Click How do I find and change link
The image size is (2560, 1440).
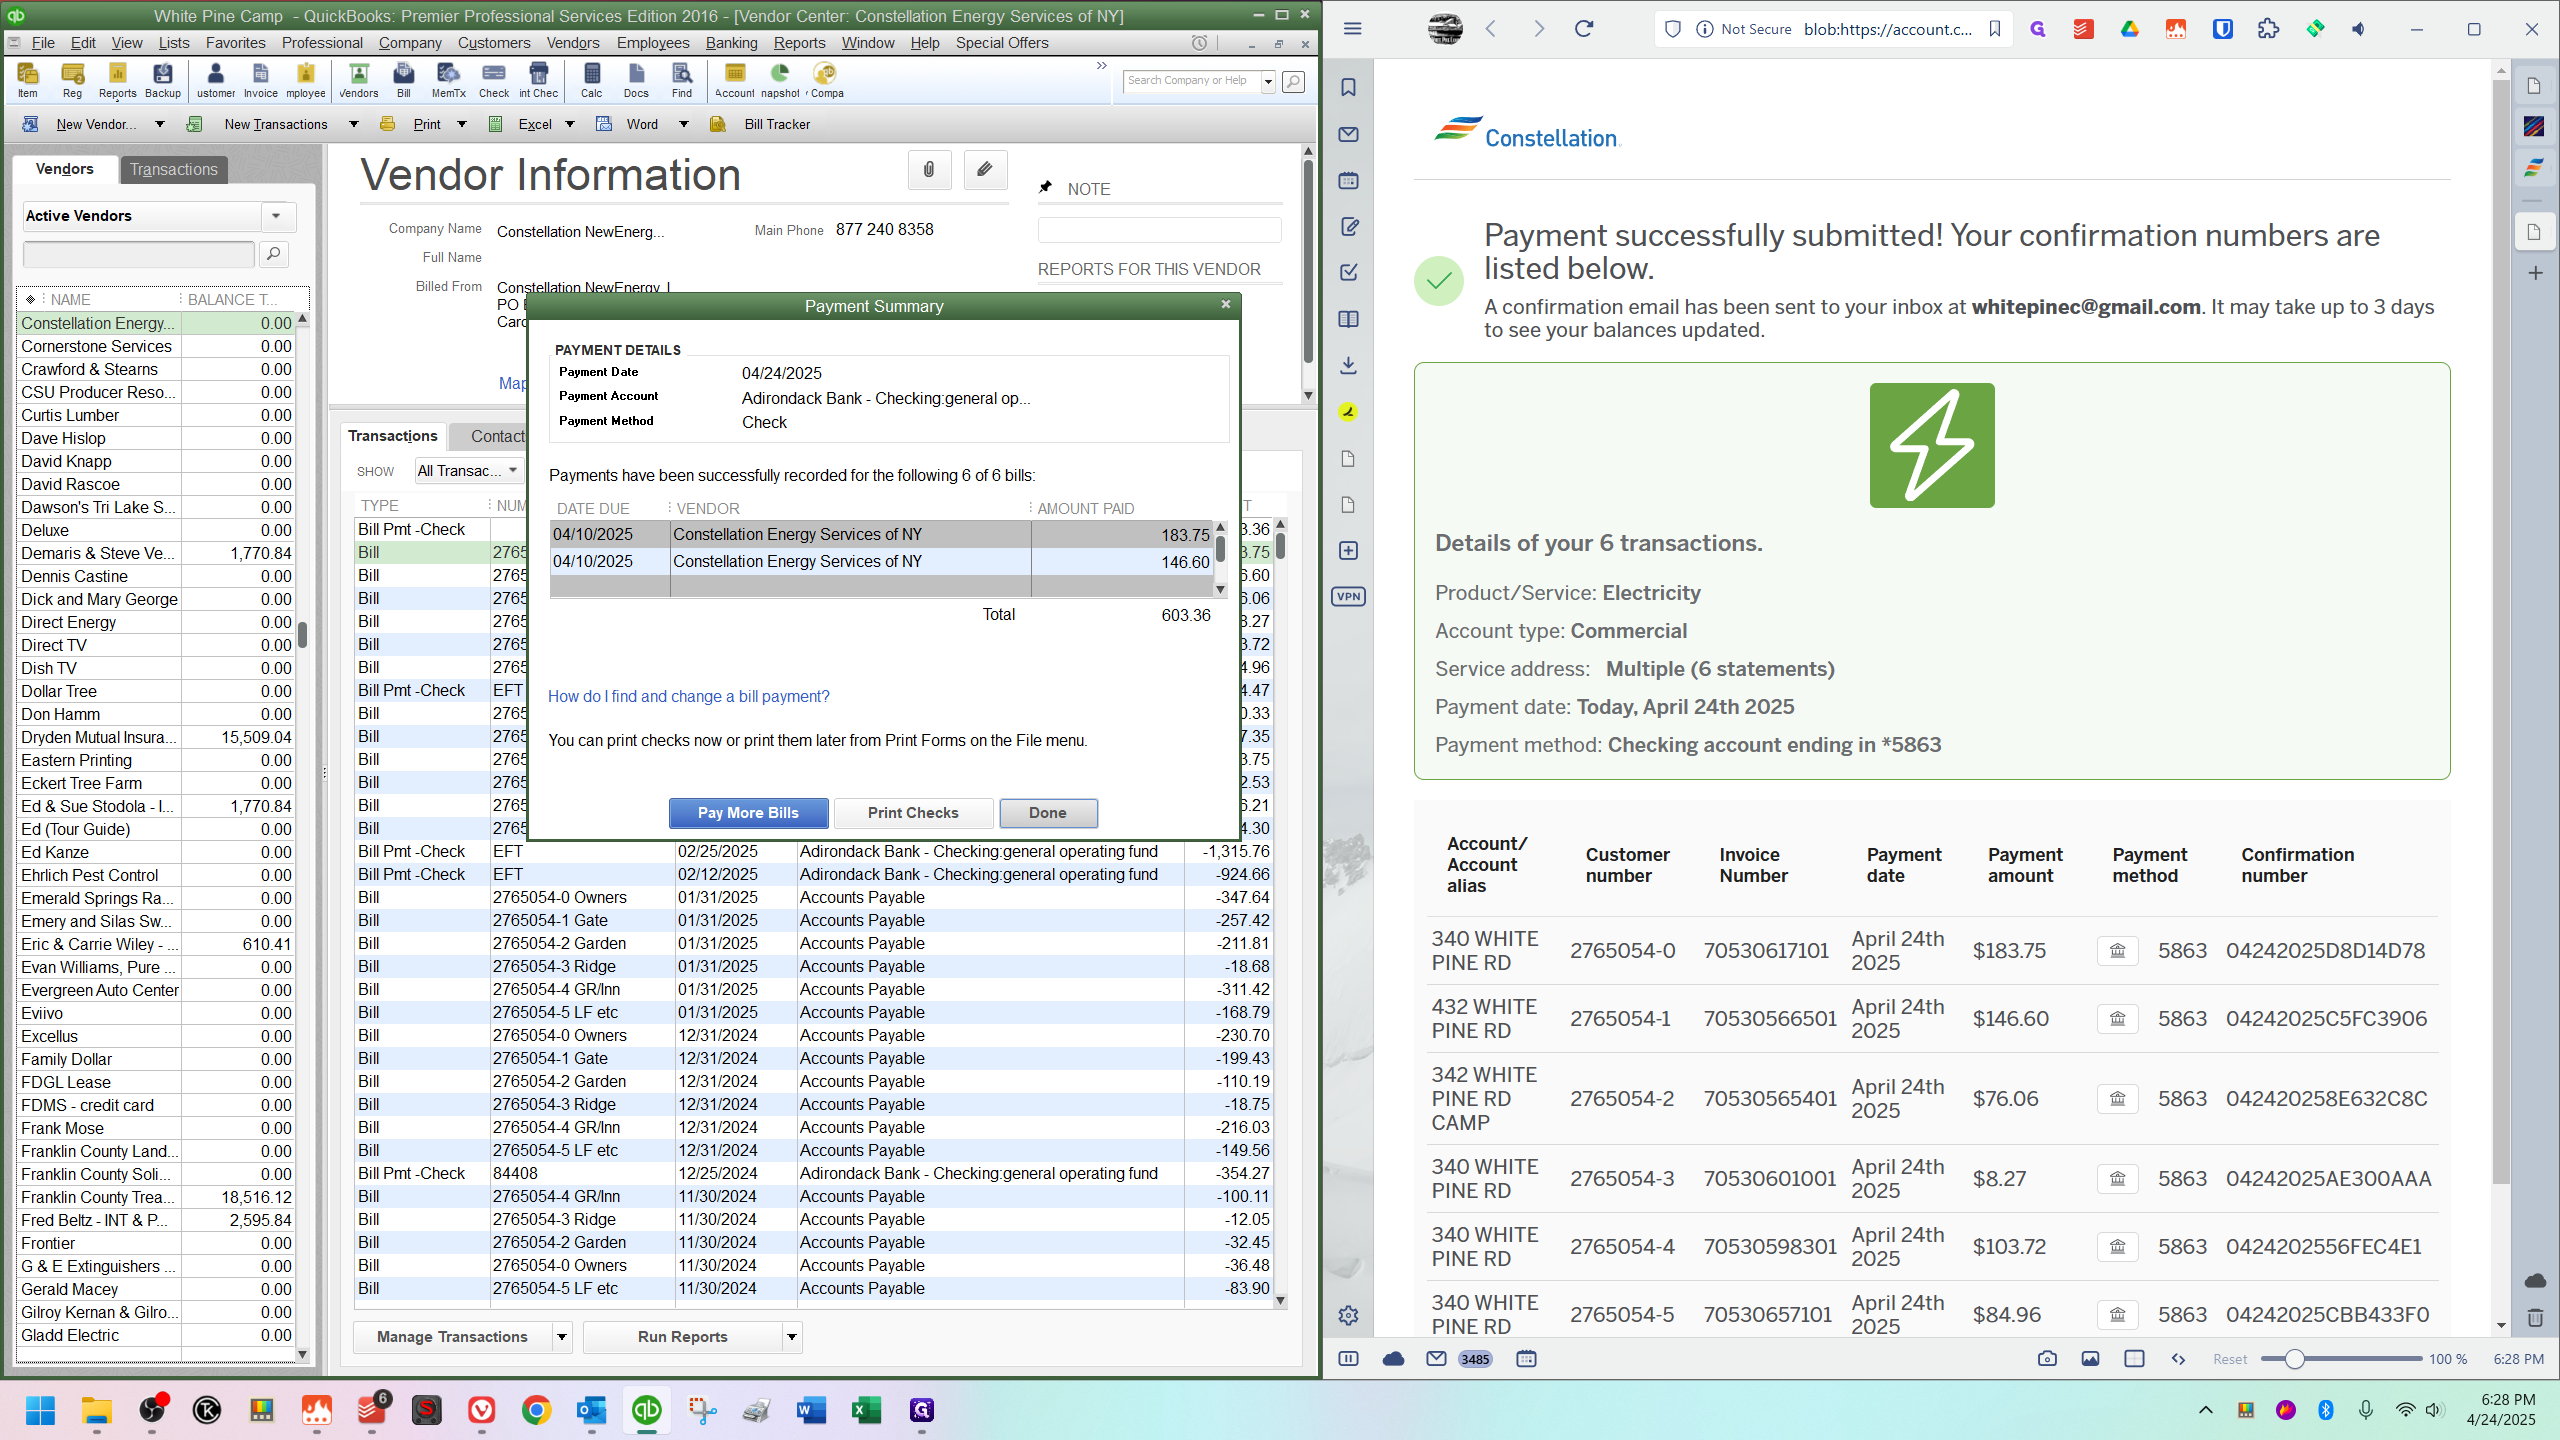(x=688, y=697)
